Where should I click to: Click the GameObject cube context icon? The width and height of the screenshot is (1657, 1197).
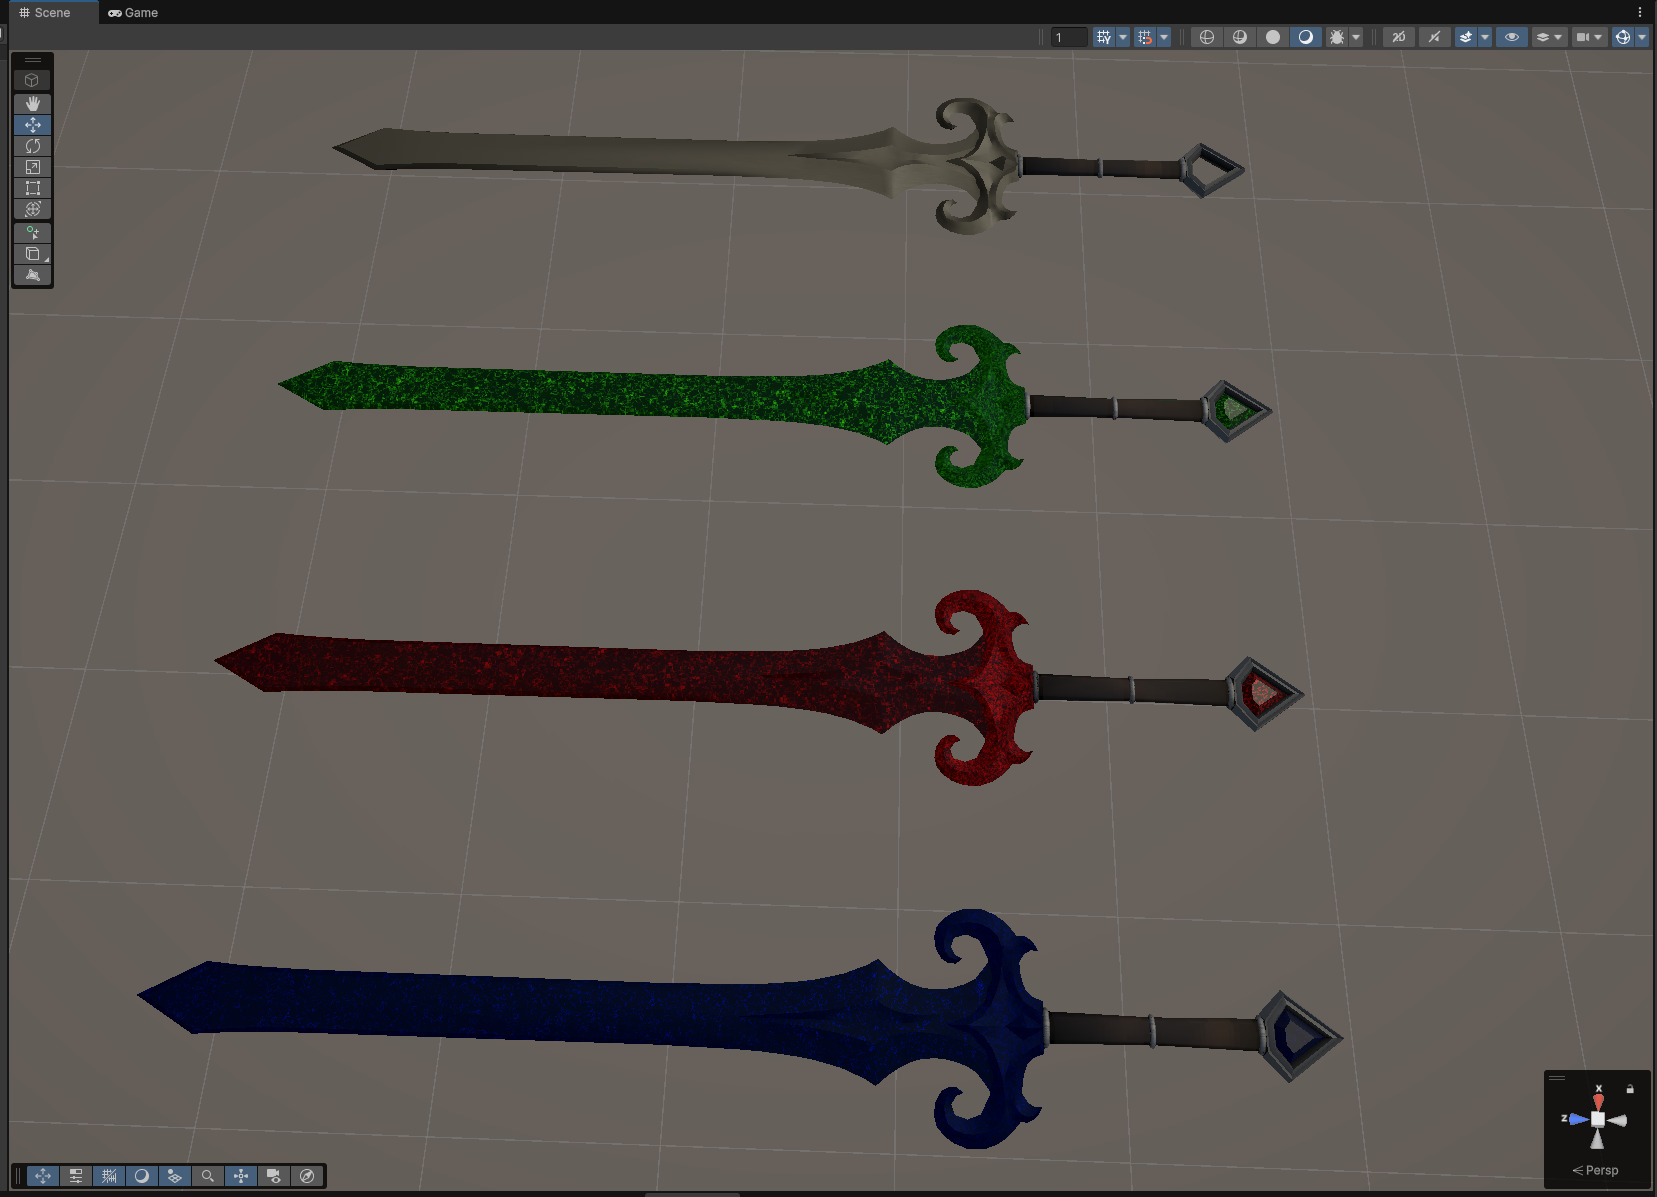click(x=32, y=80)
